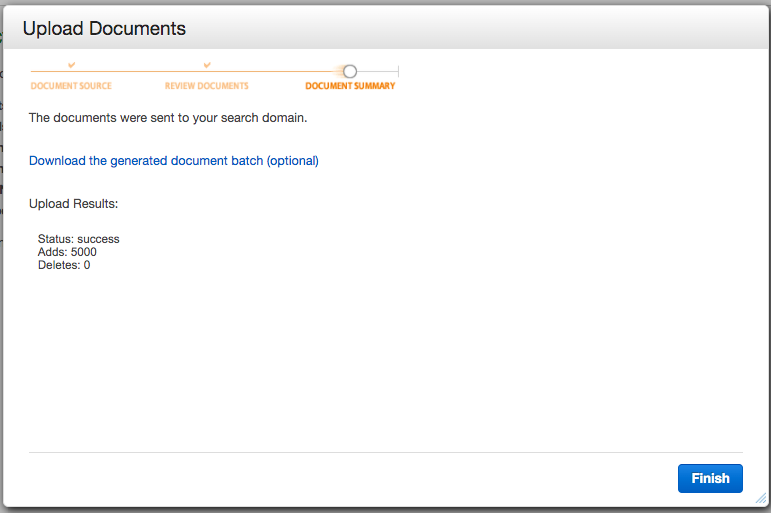Select the Document Summary step circle
771x513 pixels.
pyautogui.click(x=349, y=71)
